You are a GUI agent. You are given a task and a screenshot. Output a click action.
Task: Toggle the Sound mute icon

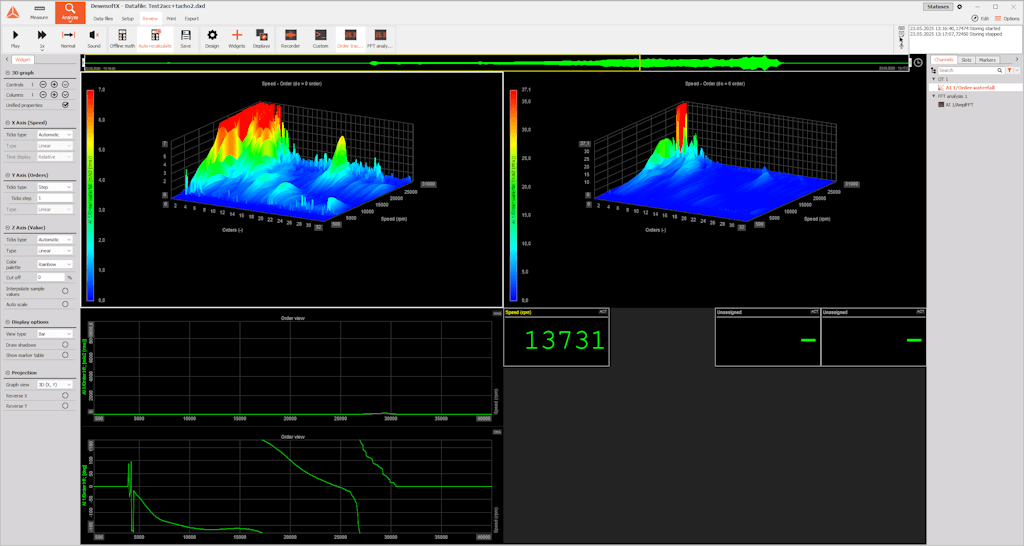[x=93, y=38]
